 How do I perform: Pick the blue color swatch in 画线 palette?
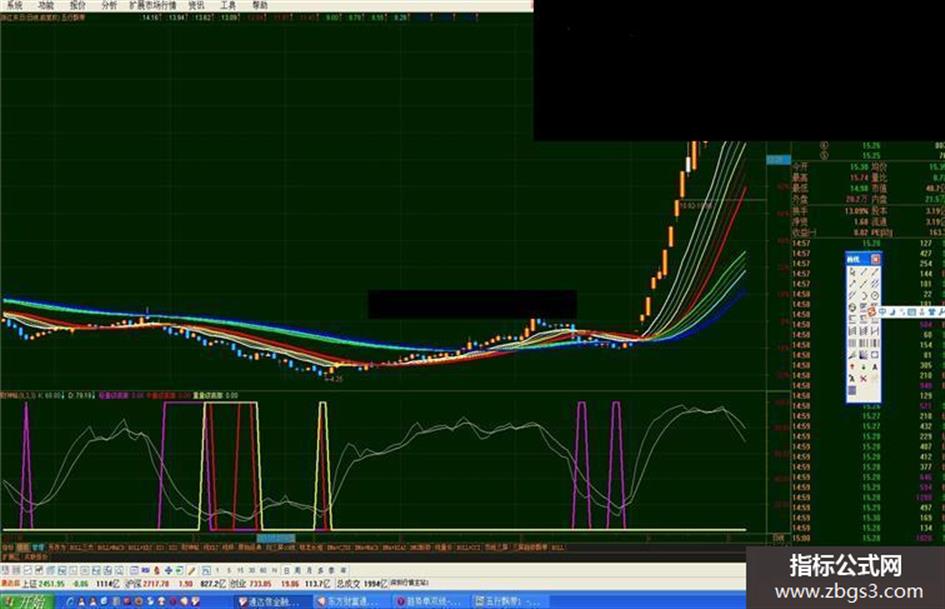coord(852,391)
